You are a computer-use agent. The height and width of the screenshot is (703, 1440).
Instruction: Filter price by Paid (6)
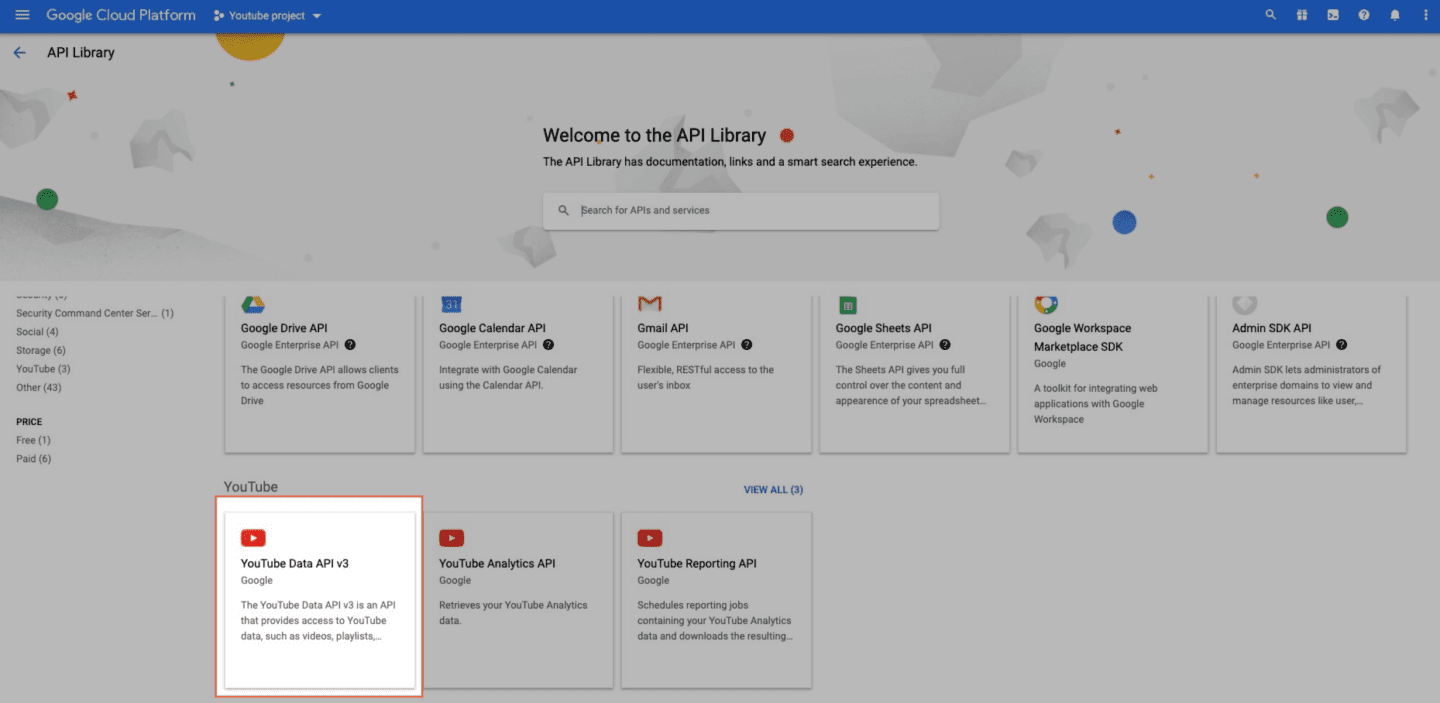[33, 459]
